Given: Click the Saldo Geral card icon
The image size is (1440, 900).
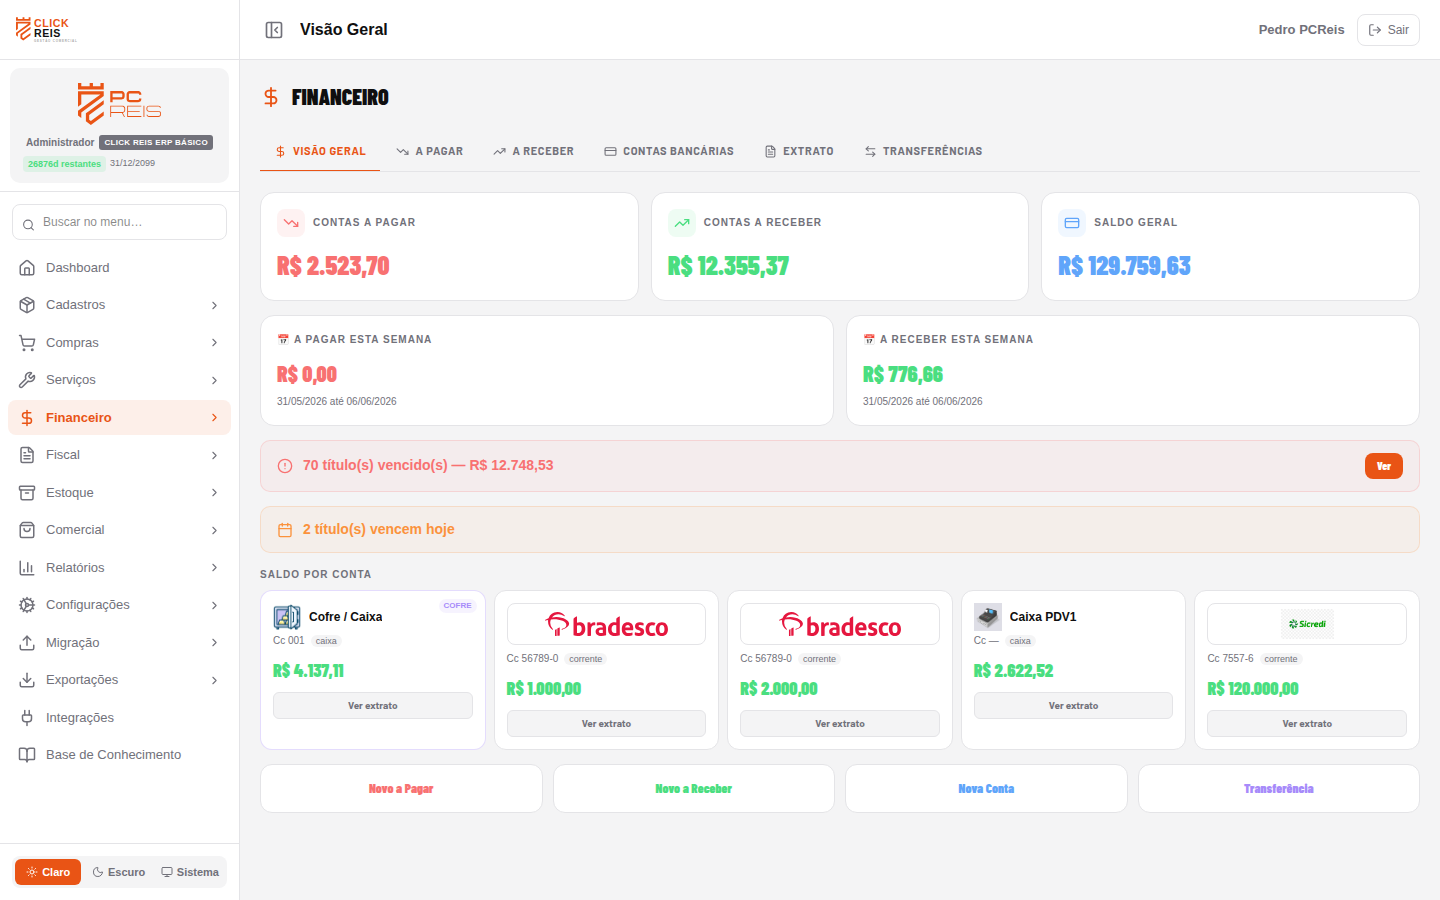Looking at the screenshot, I should [1072, 223].
